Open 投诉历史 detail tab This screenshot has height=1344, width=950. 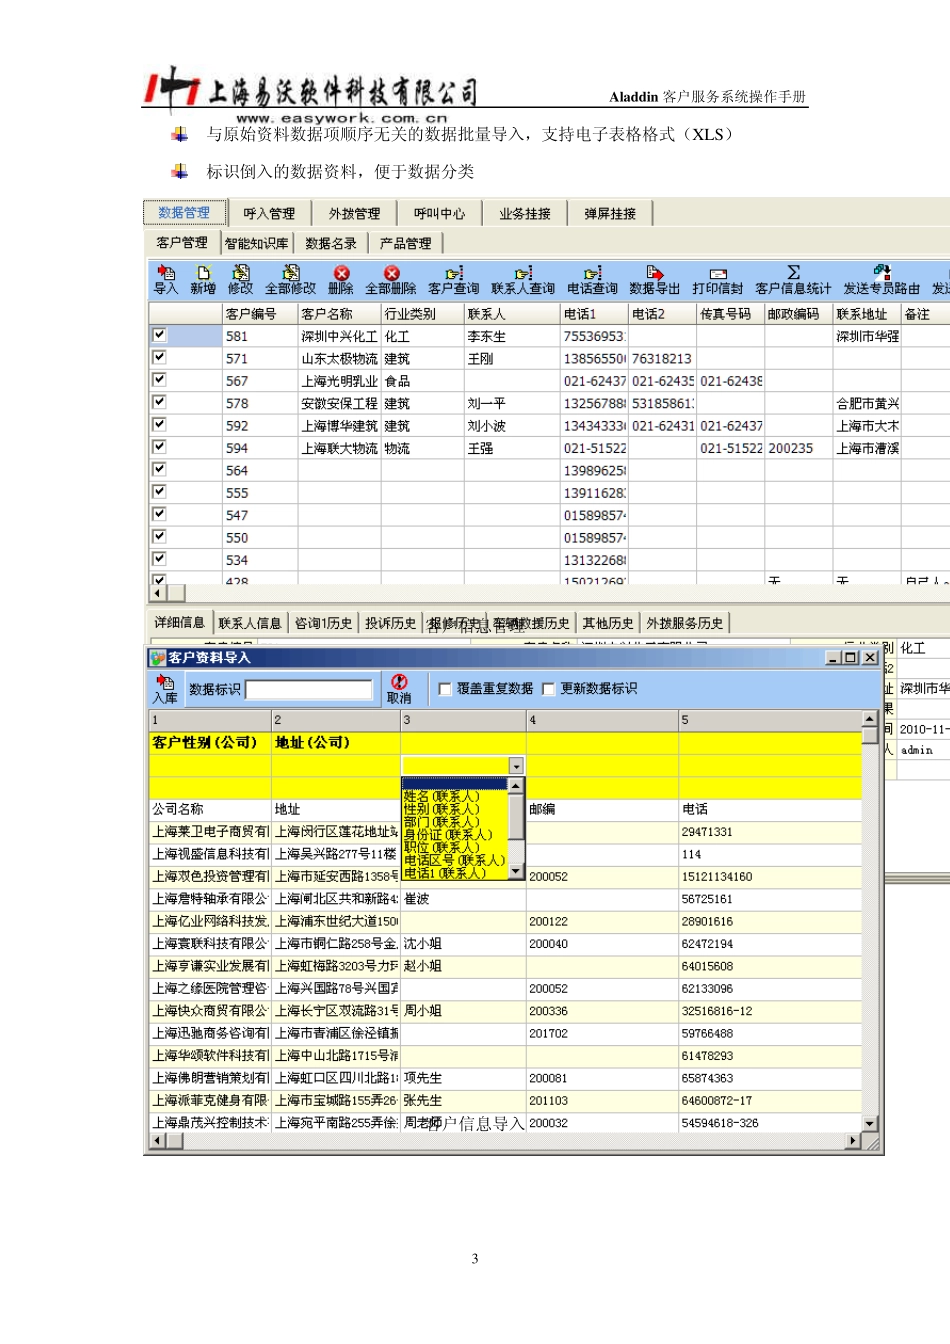[390, 623]
